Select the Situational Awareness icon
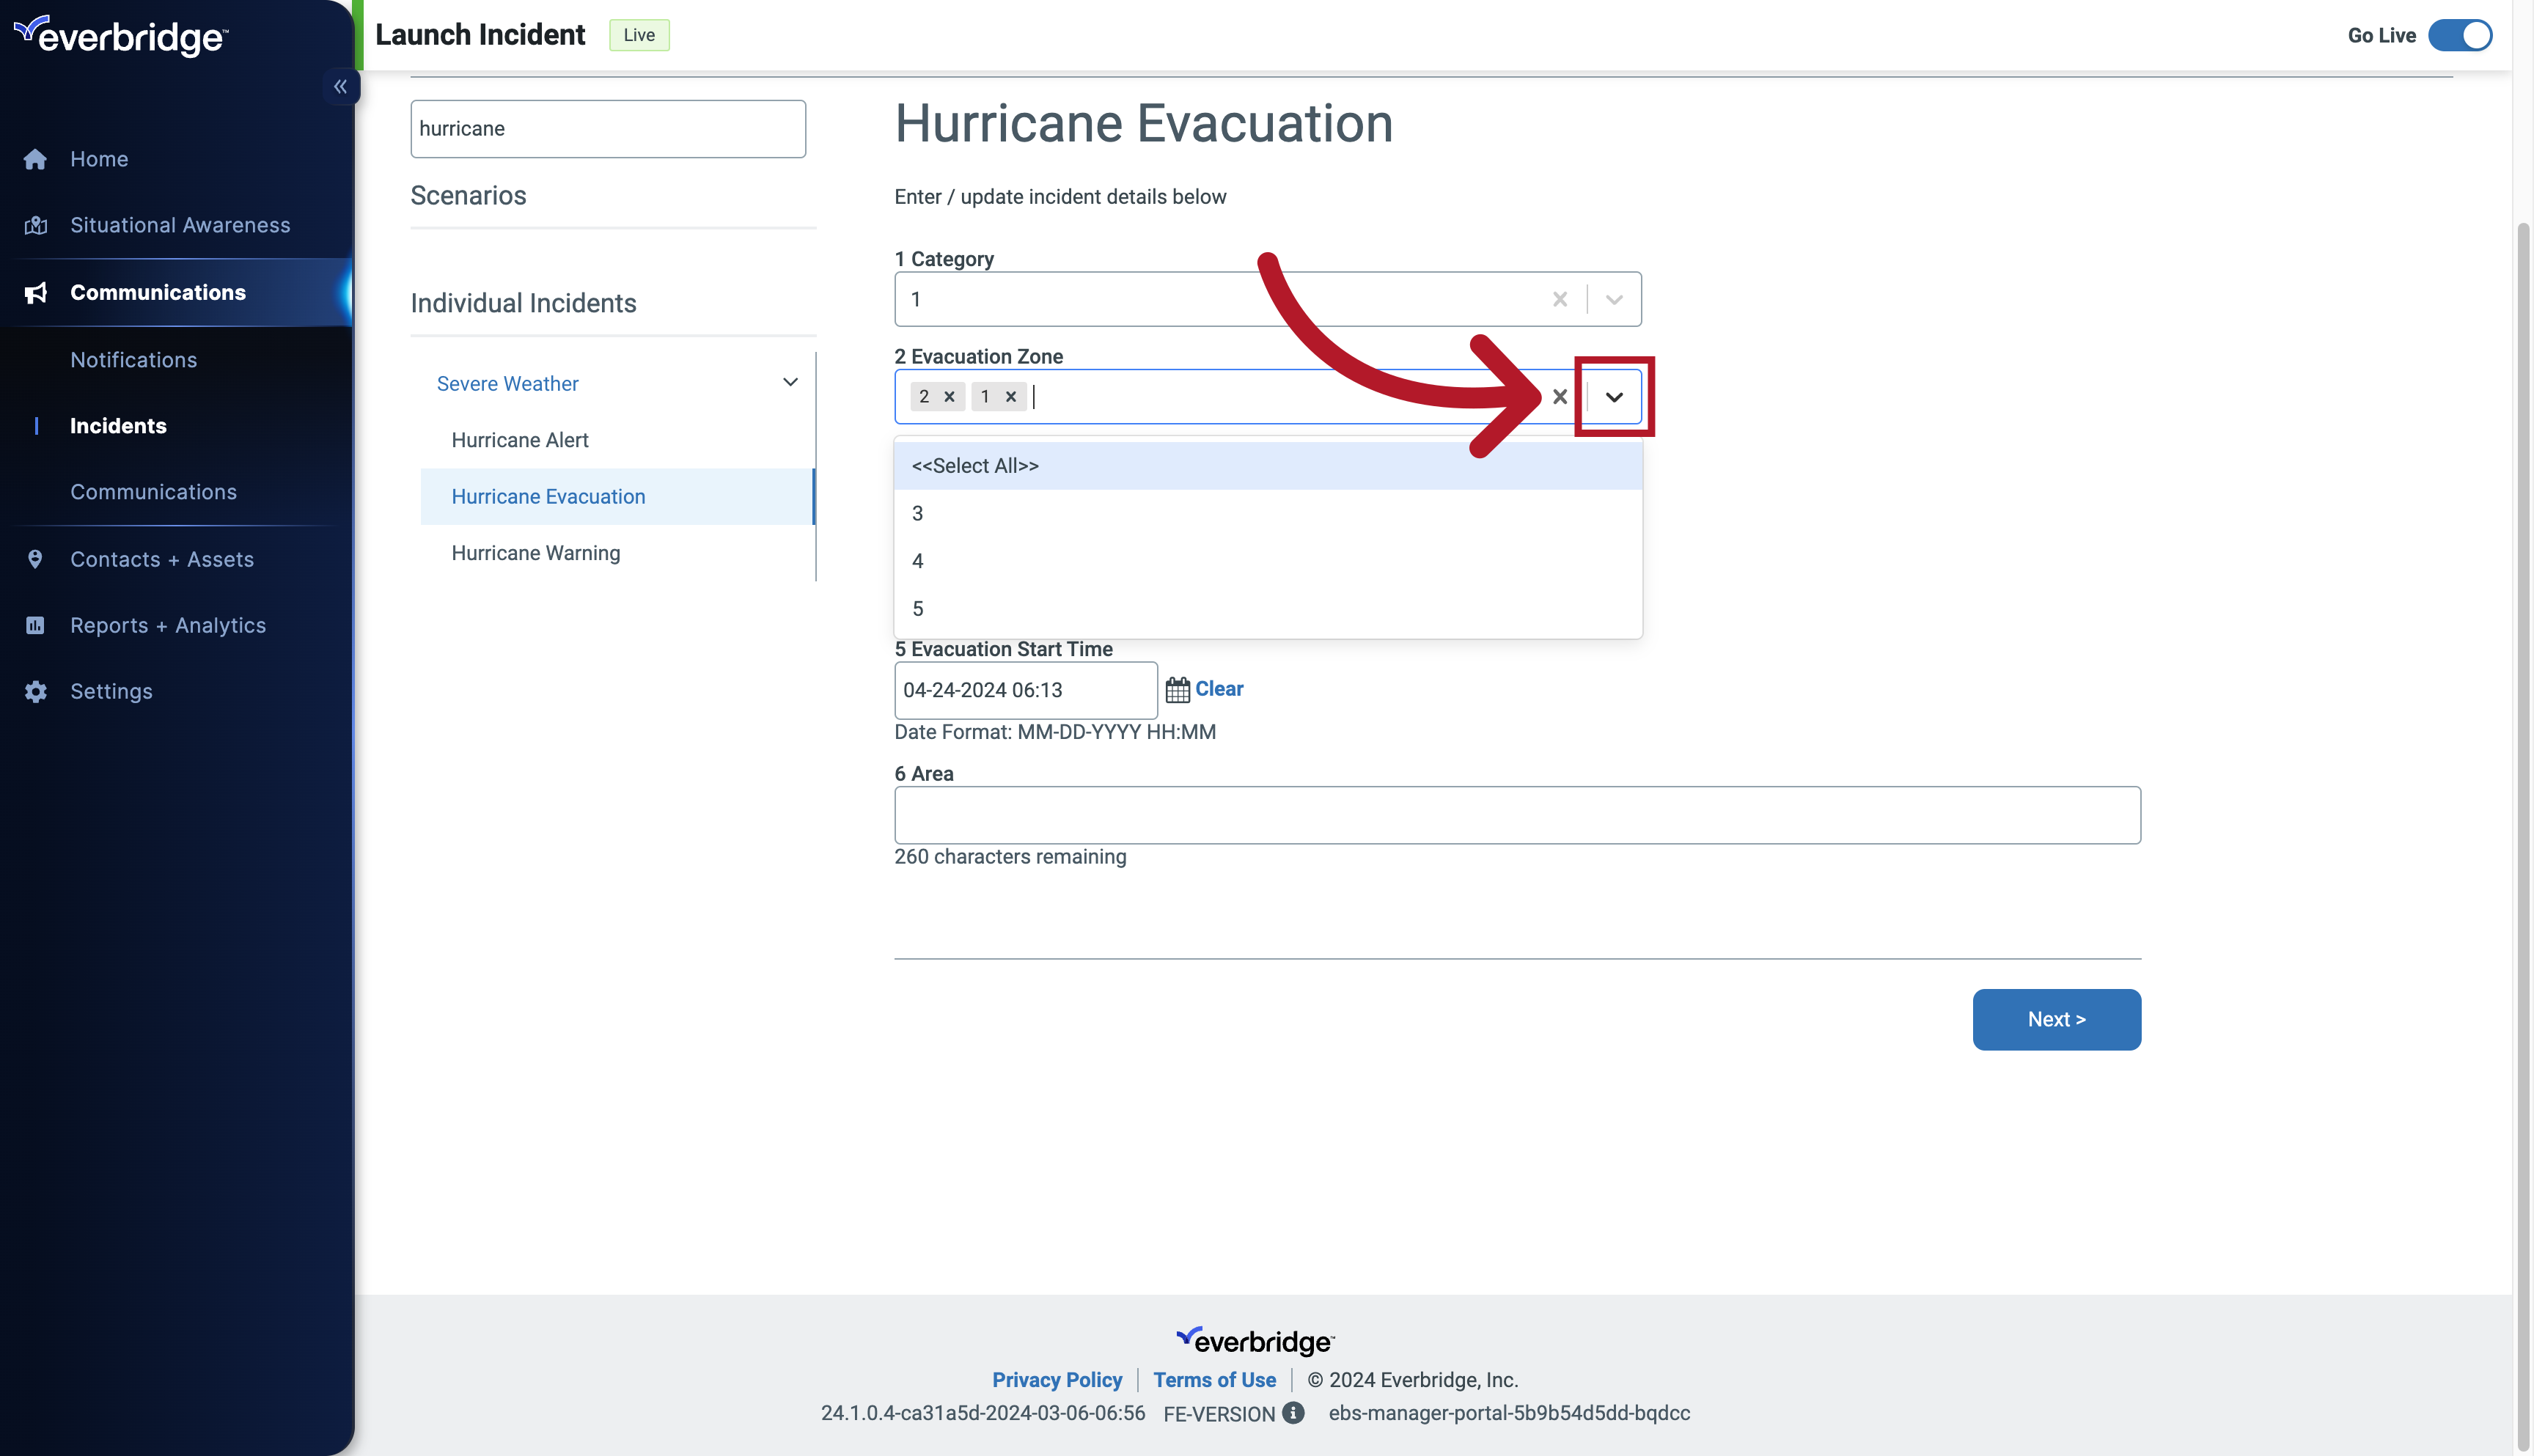Viewport: 2534px width, 1456px height. [x=34, y=224]
